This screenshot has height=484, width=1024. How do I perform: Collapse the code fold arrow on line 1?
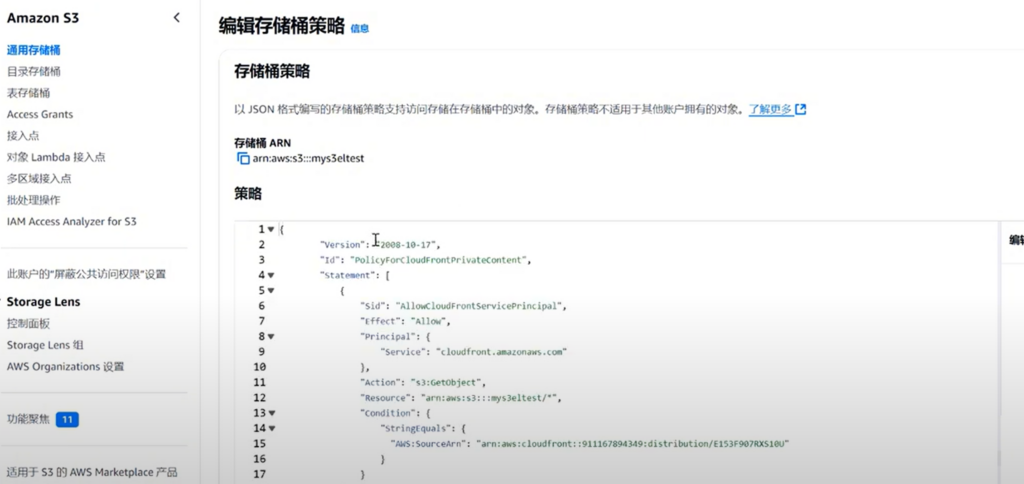[270, 229]
